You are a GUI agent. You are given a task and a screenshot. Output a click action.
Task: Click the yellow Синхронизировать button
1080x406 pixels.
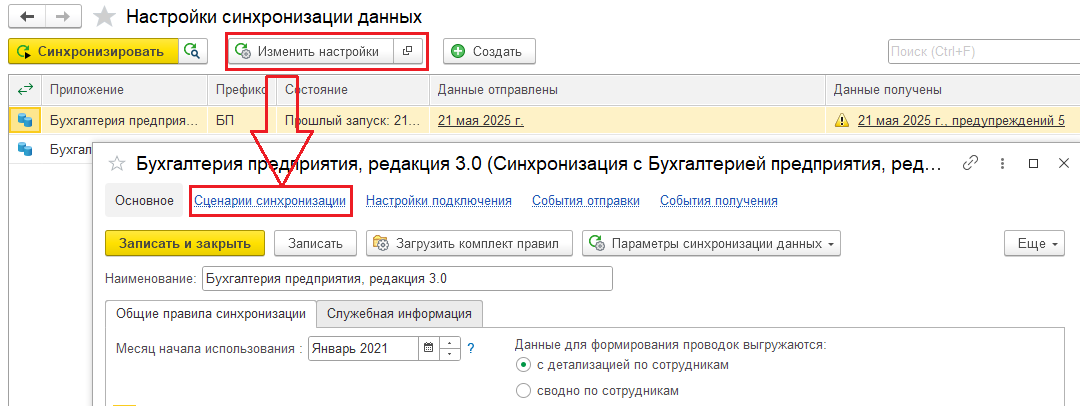(93, 52)
